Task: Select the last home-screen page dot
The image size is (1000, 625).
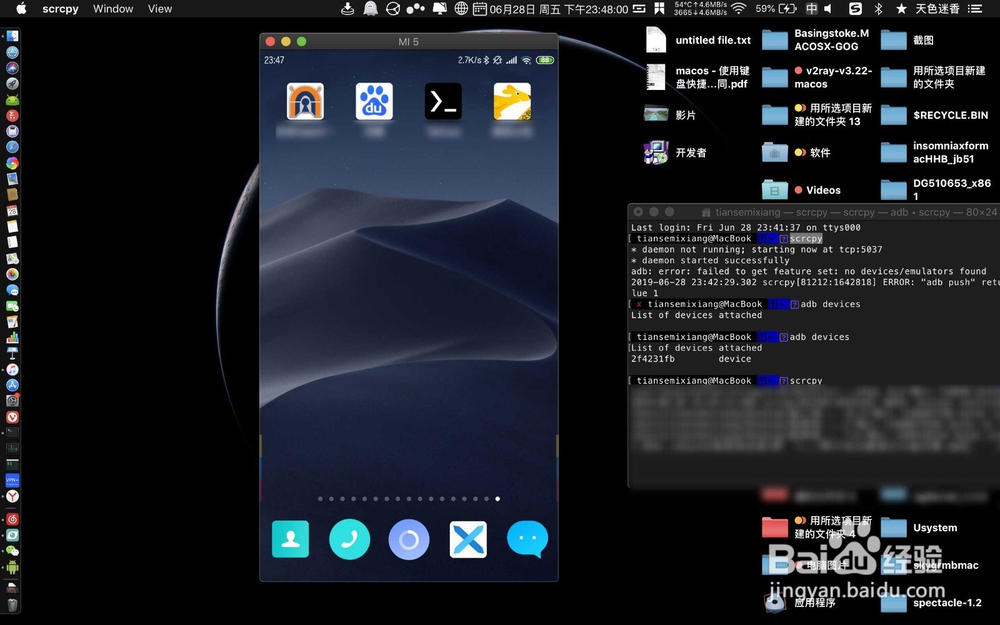Action: 497,499
